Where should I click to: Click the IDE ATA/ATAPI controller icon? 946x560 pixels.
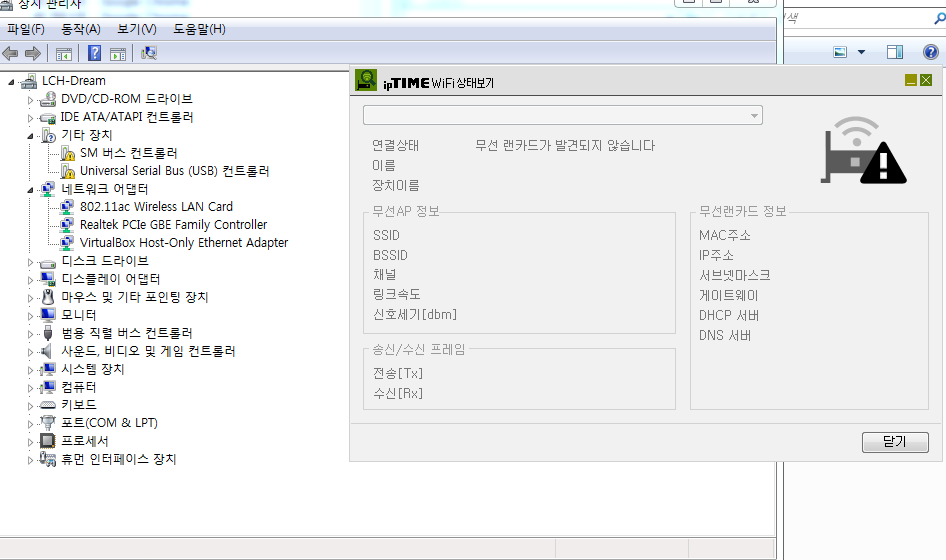48,118
